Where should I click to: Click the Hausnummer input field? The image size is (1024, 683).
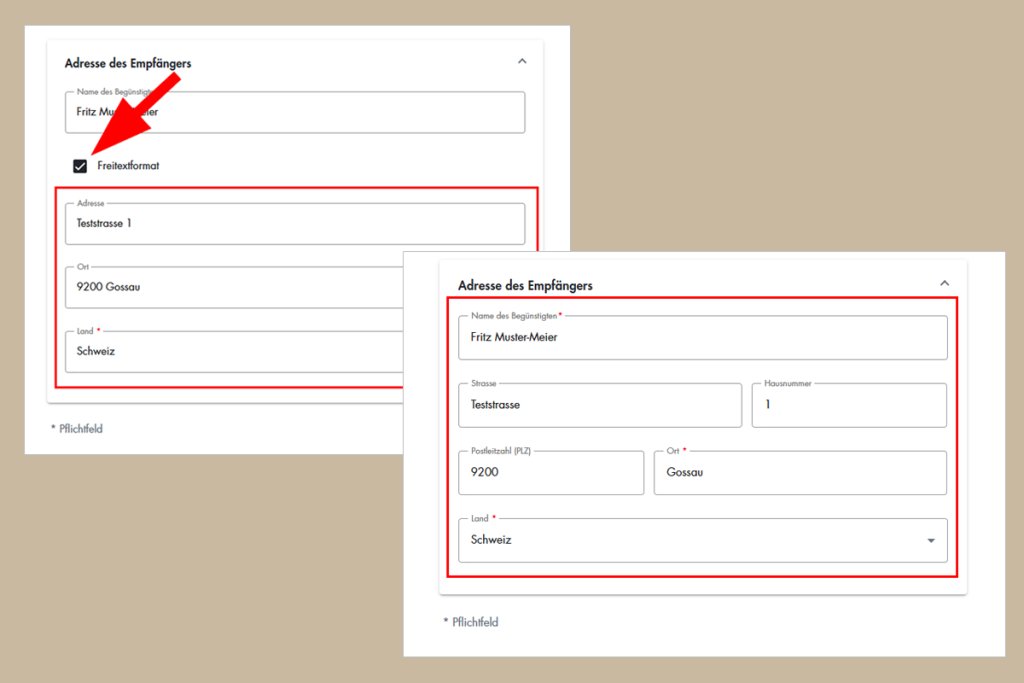point(848,405)
